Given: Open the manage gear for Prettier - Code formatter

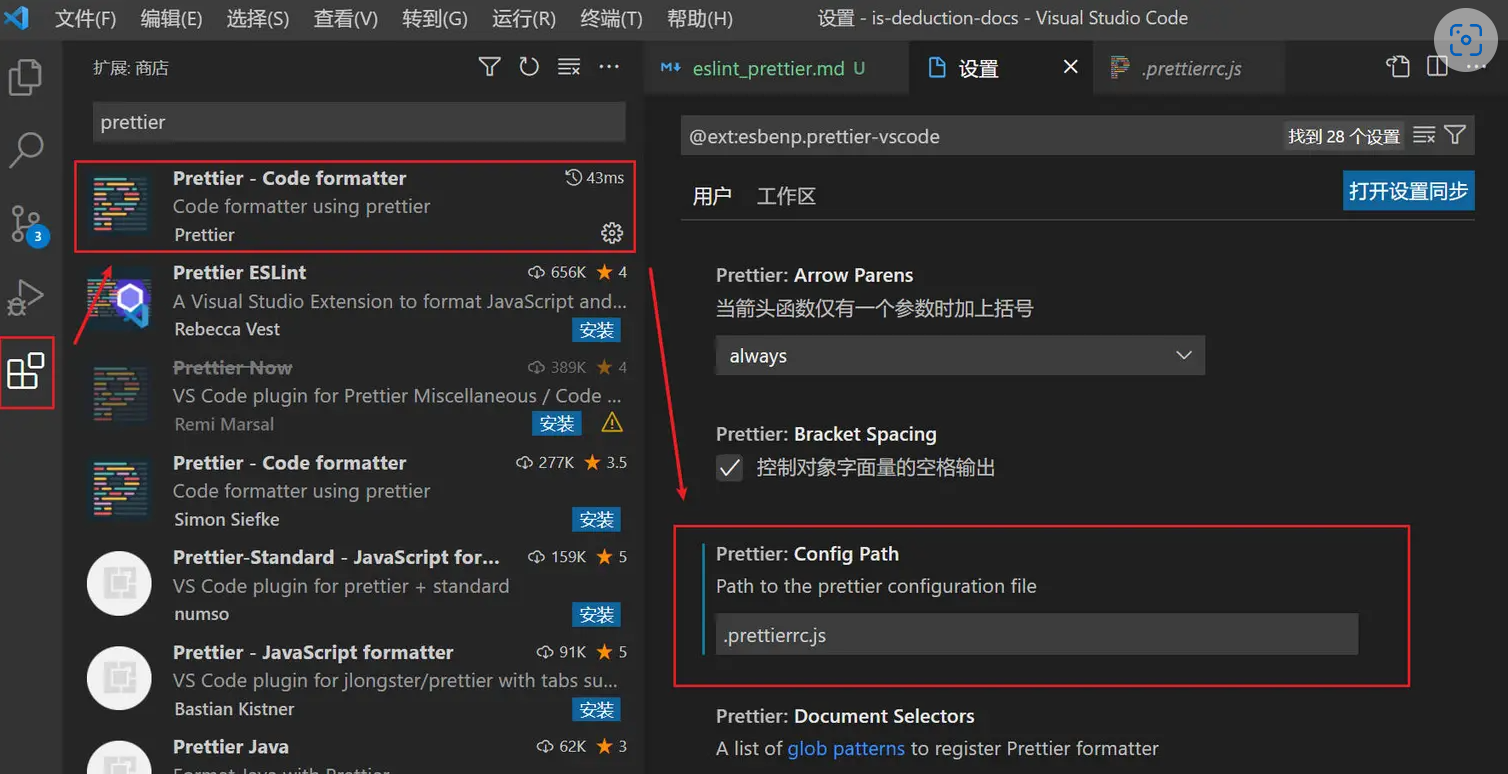Looking at the screenshot, I should 612,233.
